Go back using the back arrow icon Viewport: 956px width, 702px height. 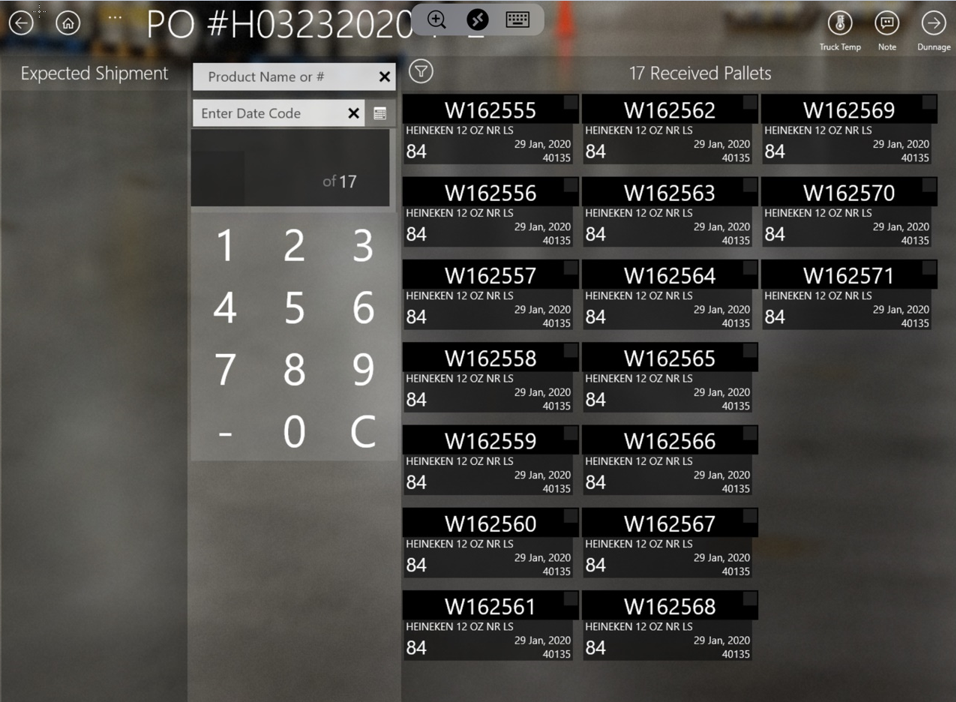pos(21,24)
